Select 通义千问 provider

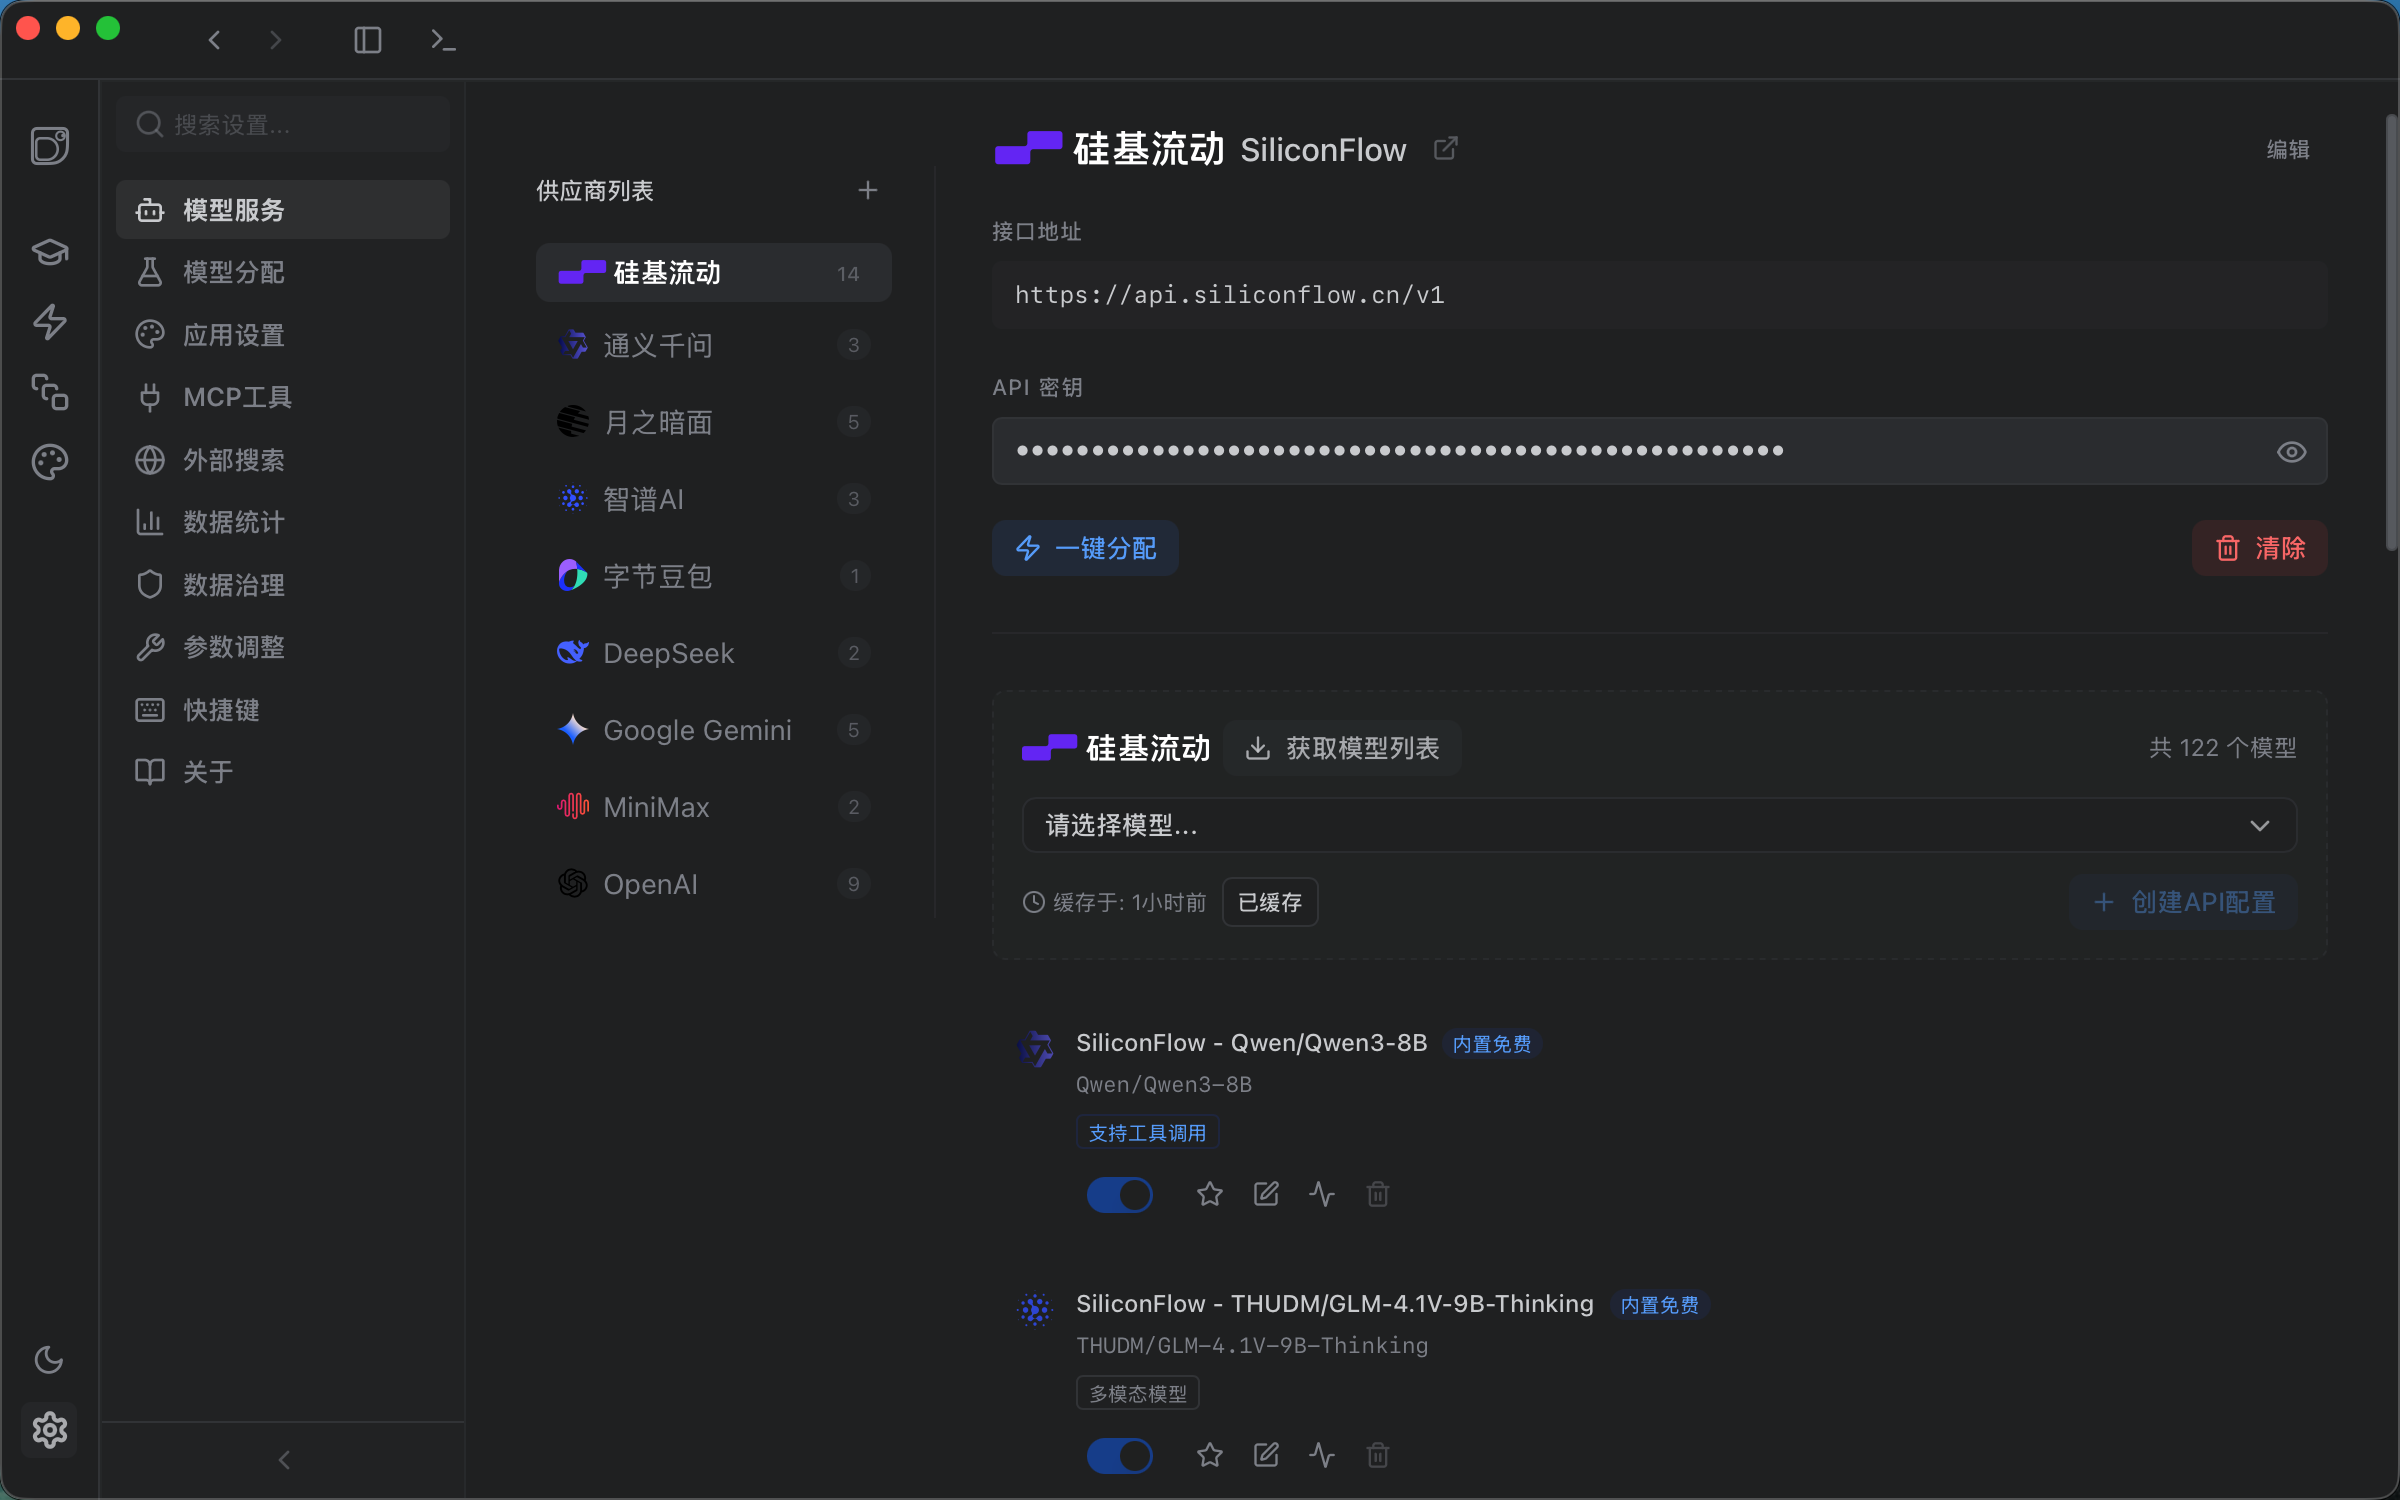(713, 345)
